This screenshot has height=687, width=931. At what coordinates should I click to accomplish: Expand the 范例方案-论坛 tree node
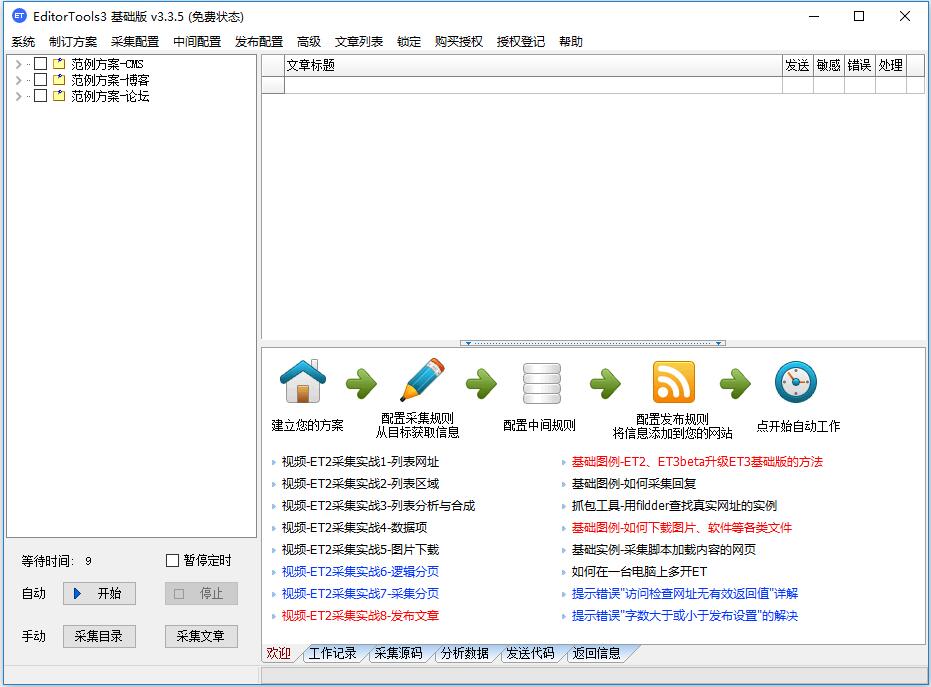pos(20,96)
